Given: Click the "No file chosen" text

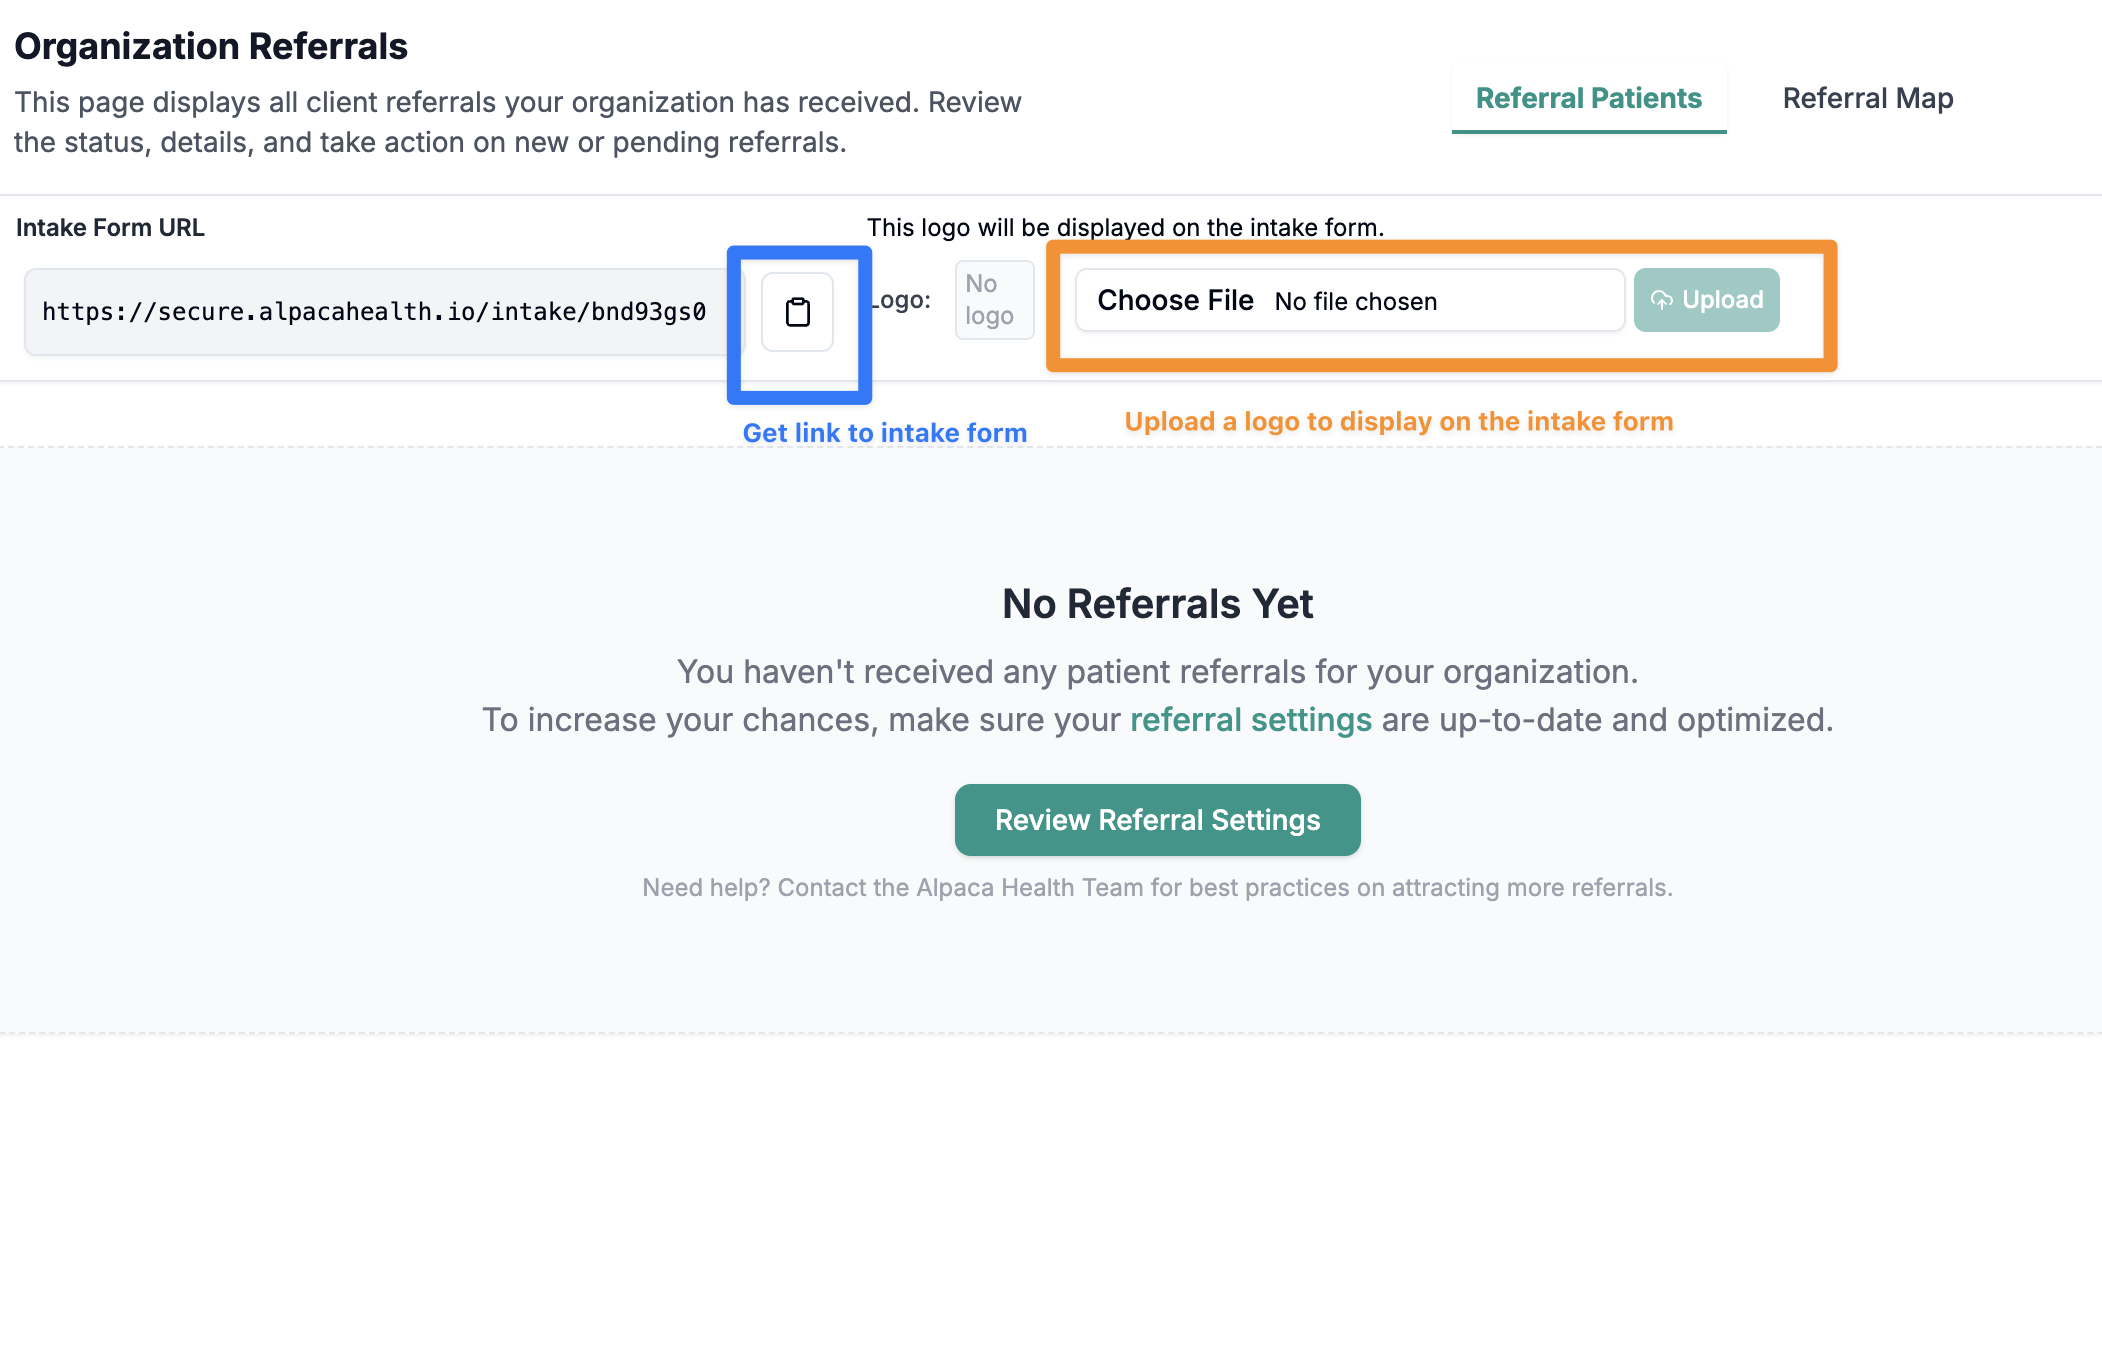Looking at the screenshot, I should 1355,301.
